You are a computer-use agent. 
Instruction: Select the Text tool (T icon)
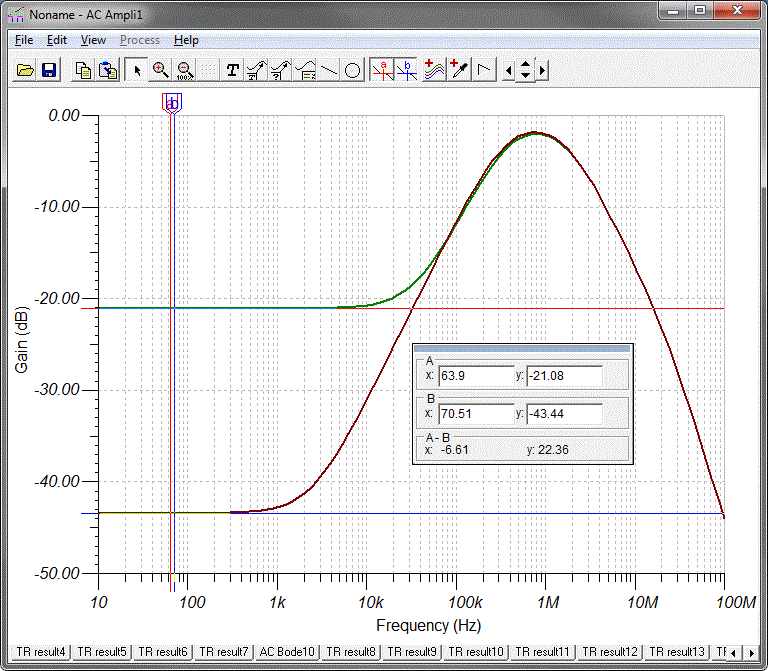point(233,70)
